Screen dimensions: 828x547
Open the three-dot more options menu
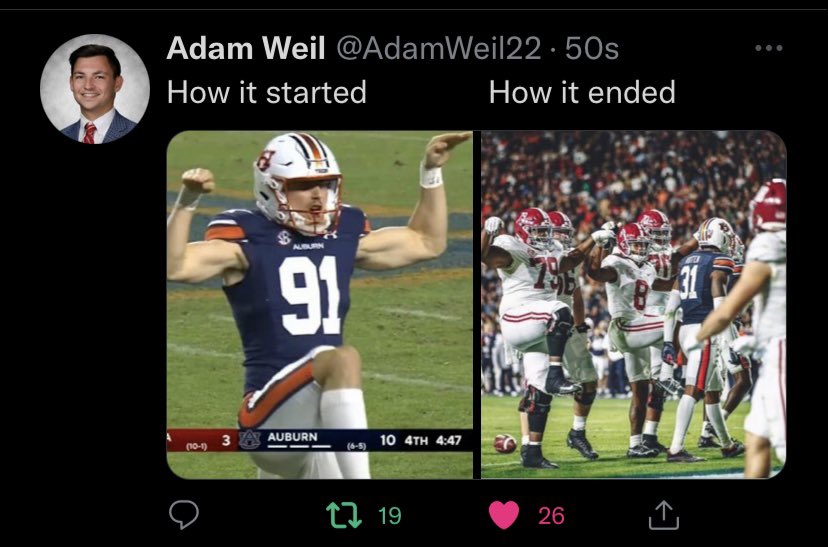(769, 48)
